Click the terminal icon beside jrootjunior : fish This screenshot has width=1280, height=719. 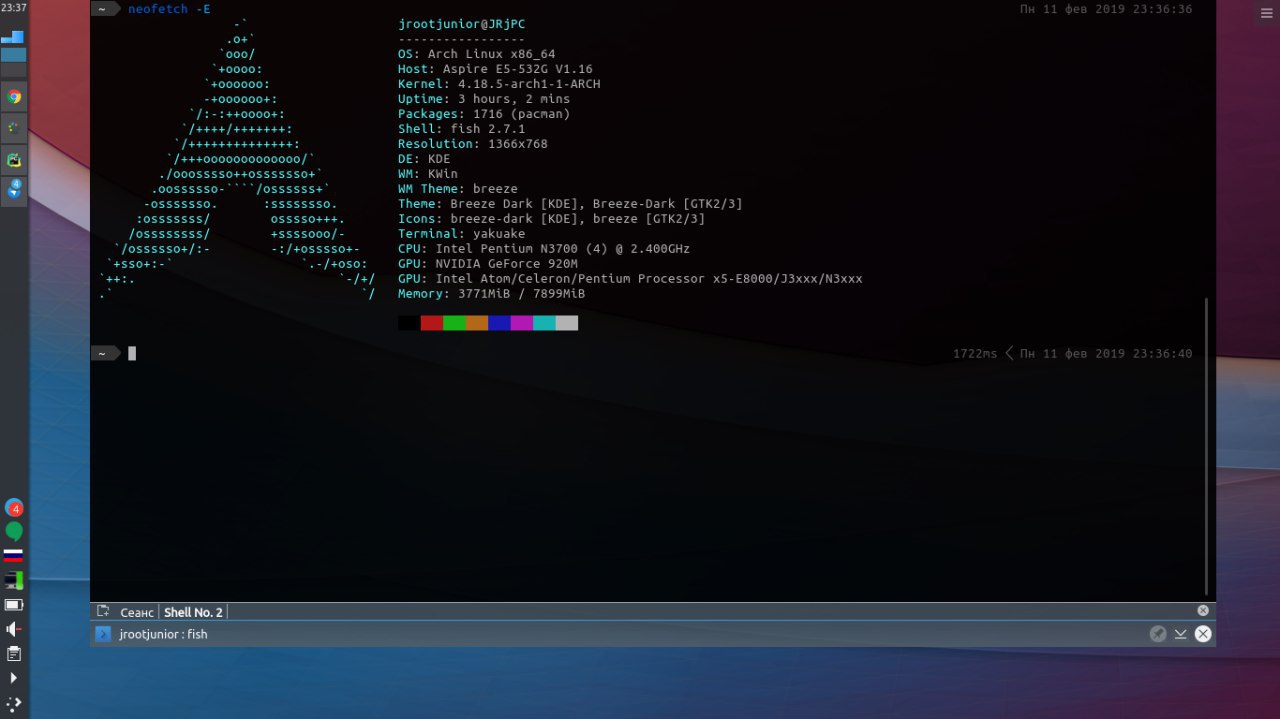(x=103, y=634)
